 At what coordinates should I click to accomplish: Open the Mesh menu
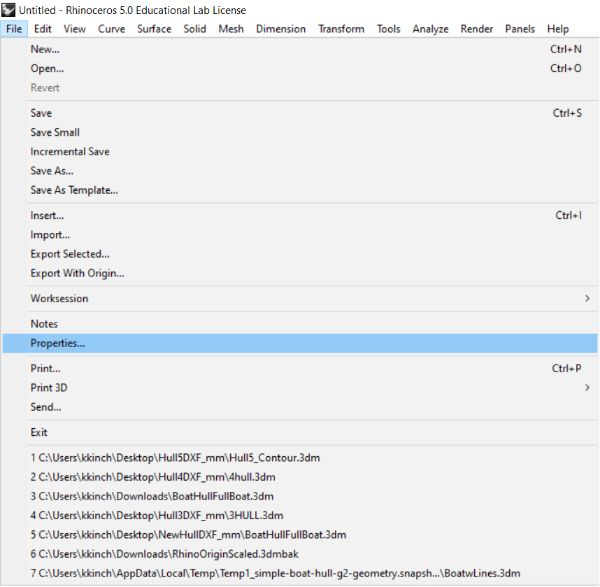click(x=231, y=29)
